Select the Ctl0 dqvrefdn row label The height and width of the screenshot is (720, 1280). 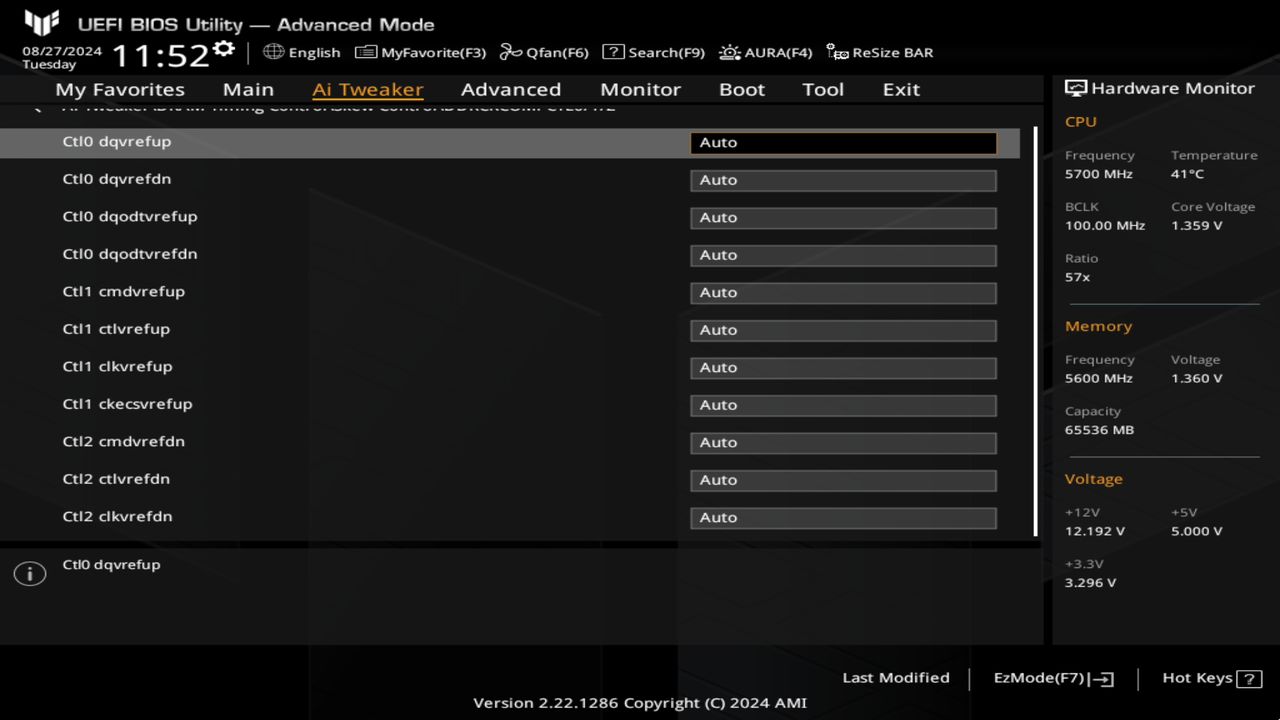(116, 179)
